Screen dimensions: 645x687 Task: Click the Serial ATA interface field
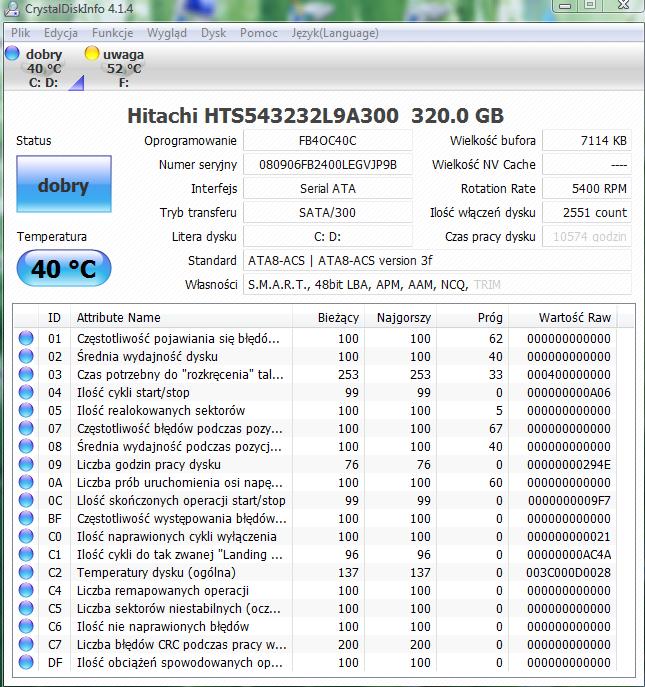pyautogui.click(x=328, y=189)
